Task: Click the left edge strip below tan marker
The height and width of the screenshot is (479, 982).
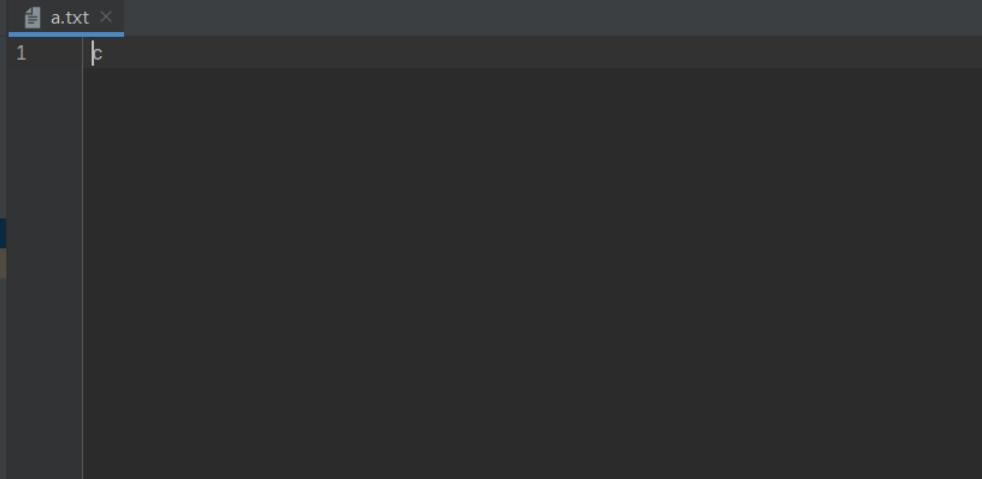Action: click(3, 378)
